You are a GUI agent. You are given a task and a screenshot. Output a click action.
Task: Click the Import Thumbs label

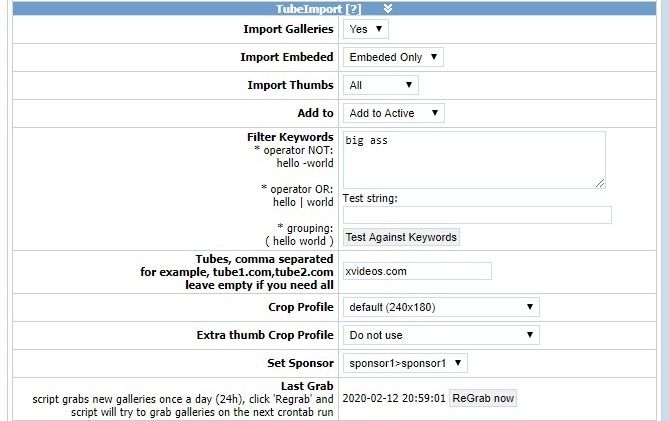291,85
